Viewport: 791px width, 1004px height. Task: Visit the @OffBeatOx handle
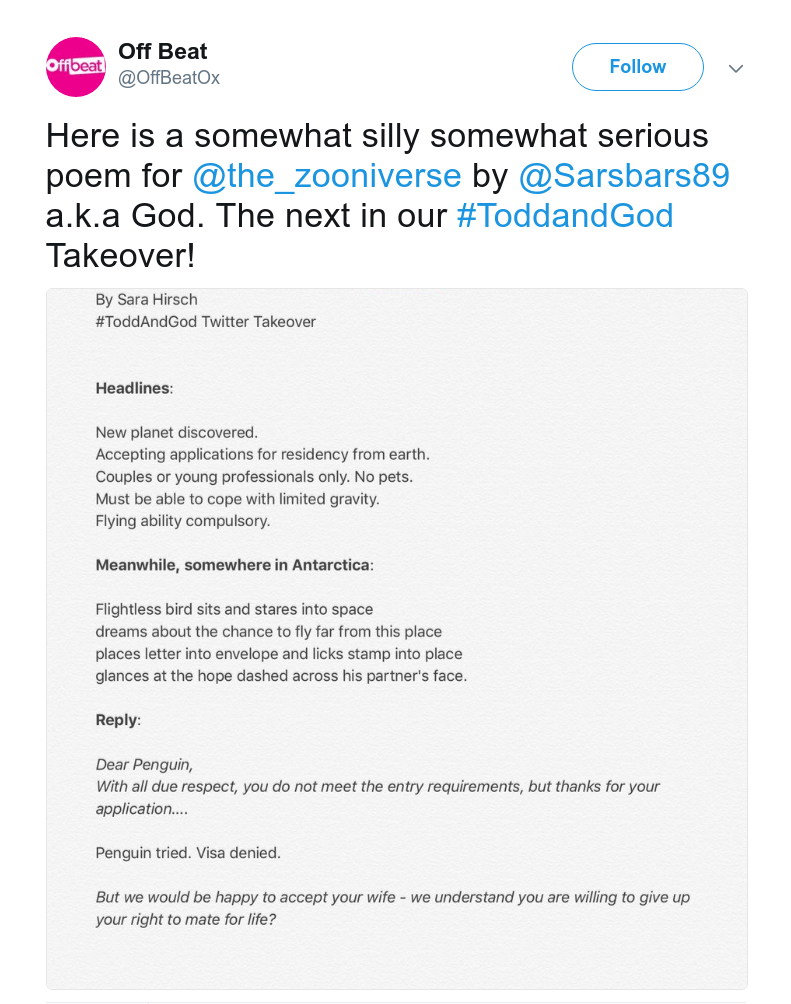pos(169,78)
